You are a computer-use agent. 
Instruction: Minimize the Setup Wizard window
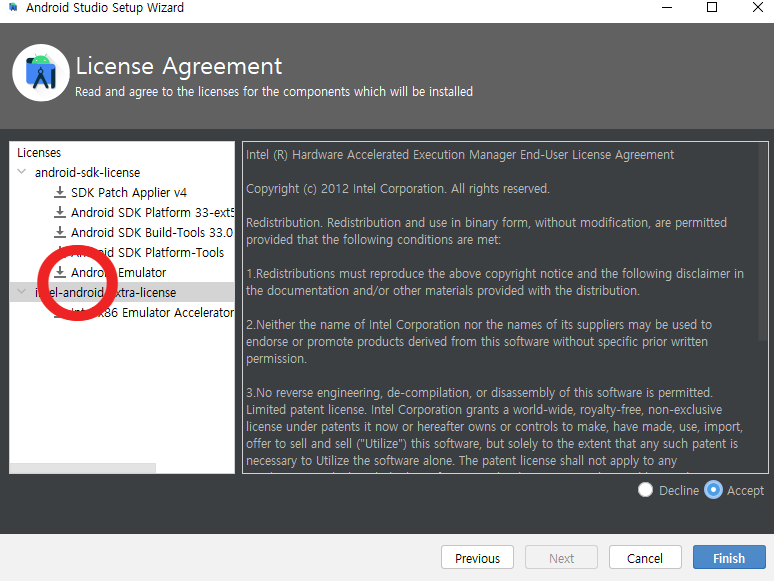(667, 7)
